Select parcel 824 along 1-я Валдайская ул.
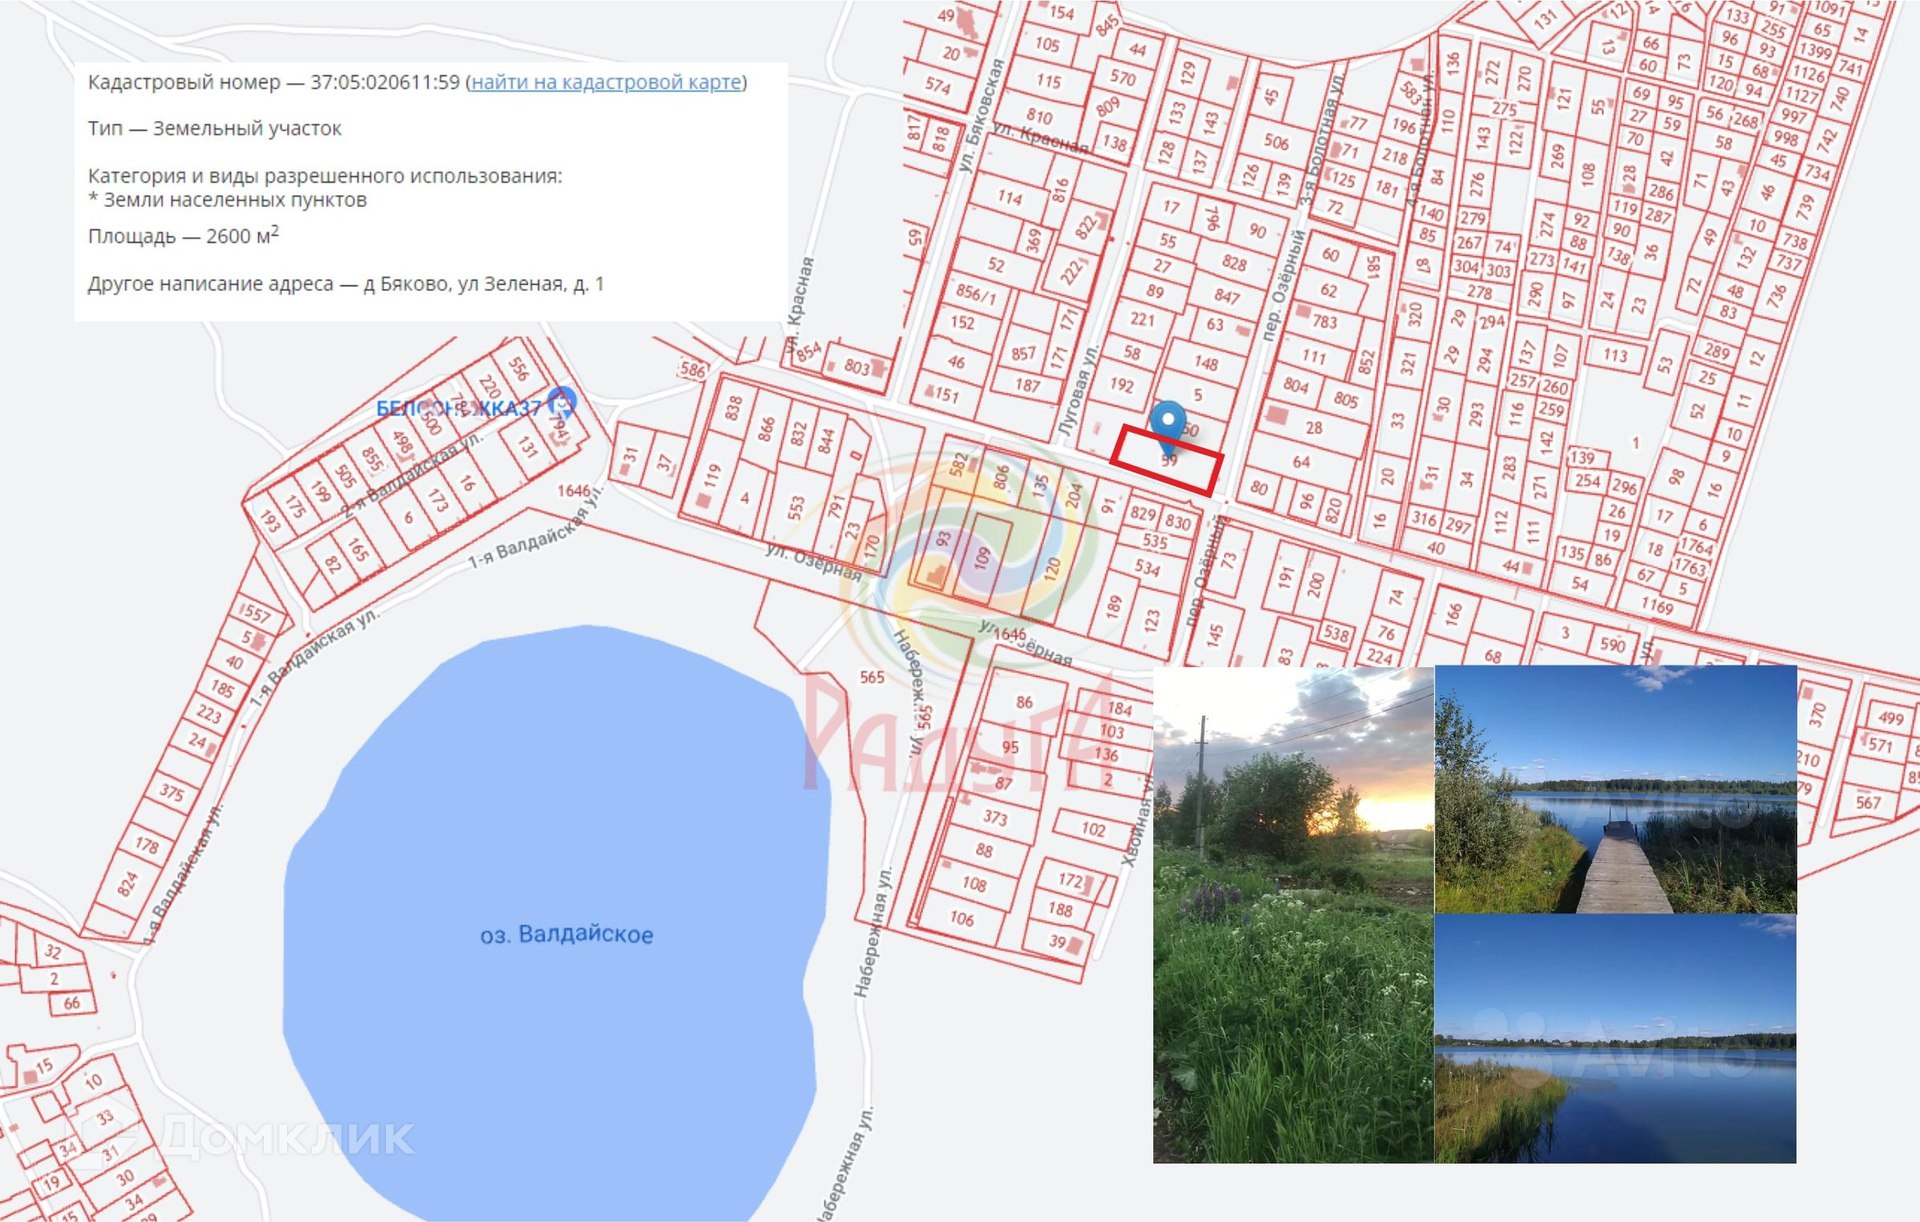 pos(127,884)
